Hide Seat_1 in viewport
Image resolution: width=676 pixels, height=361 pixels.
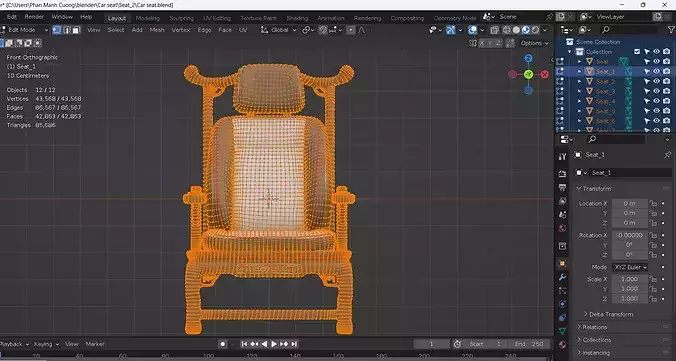pos(657,71)
